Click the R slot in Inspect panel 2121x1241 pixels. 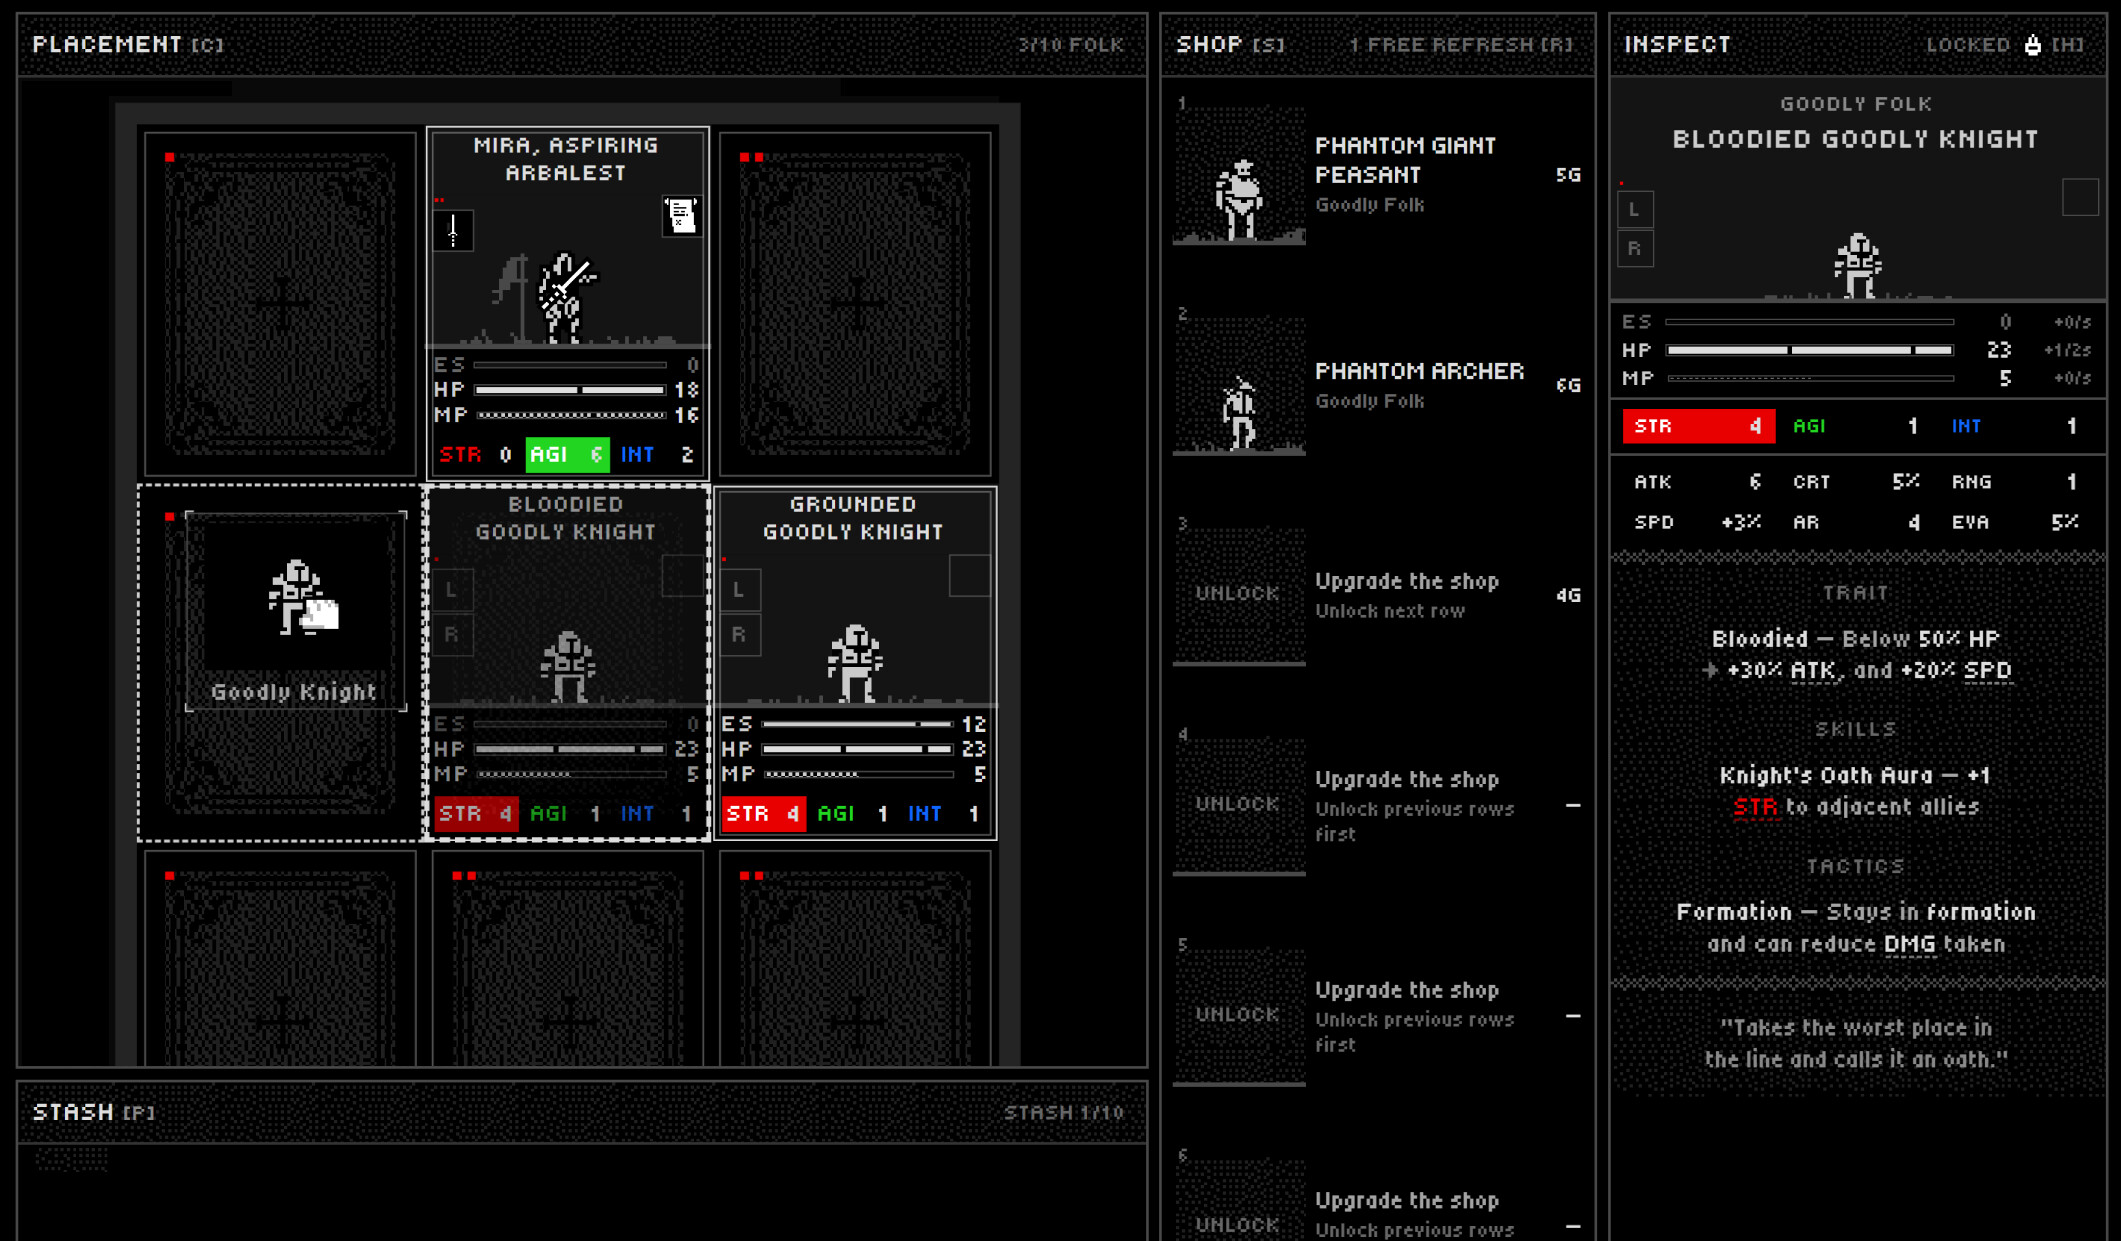point(1635,249)
